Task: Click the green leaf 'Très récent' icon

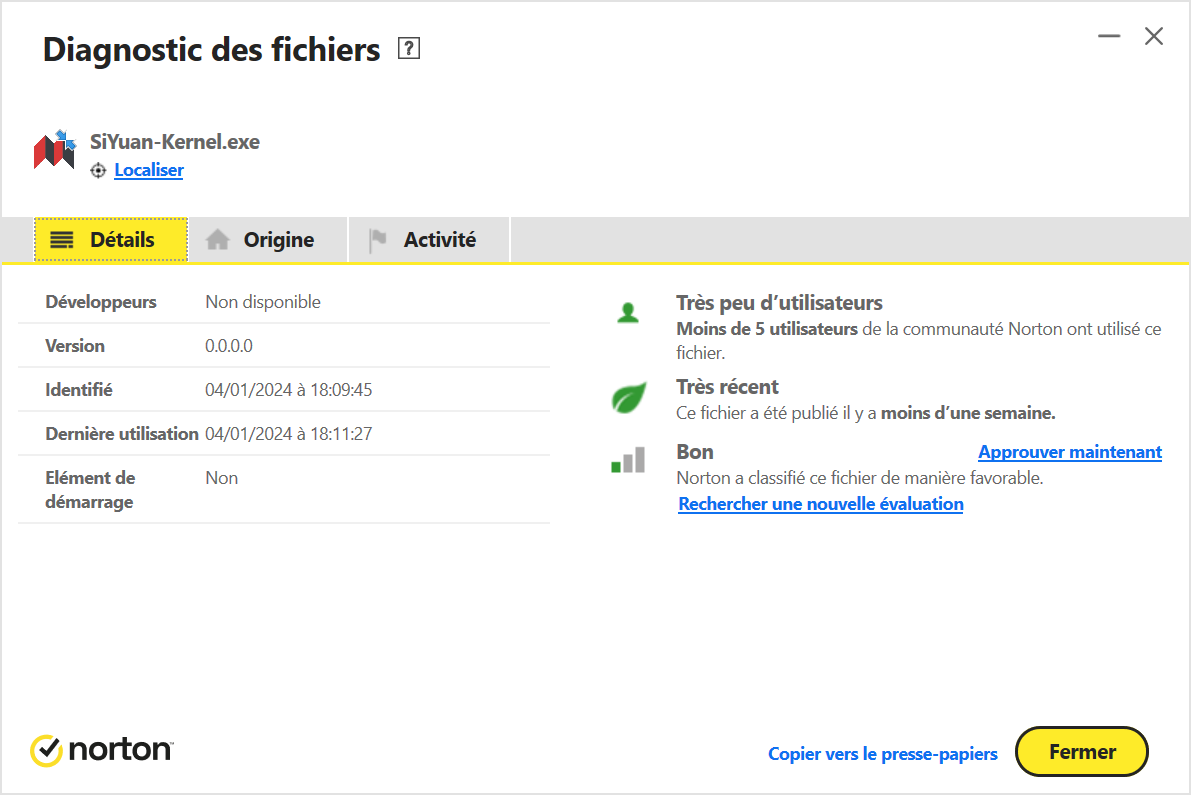Action: coord(628,398)
